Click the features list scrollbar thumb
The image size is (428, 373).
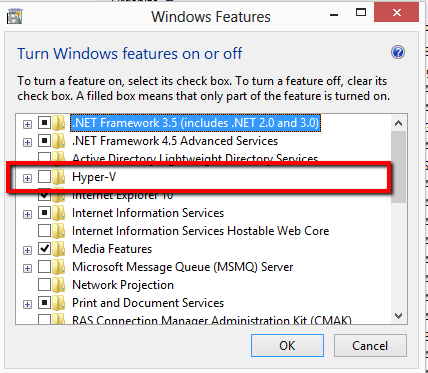tap(398, 167)
